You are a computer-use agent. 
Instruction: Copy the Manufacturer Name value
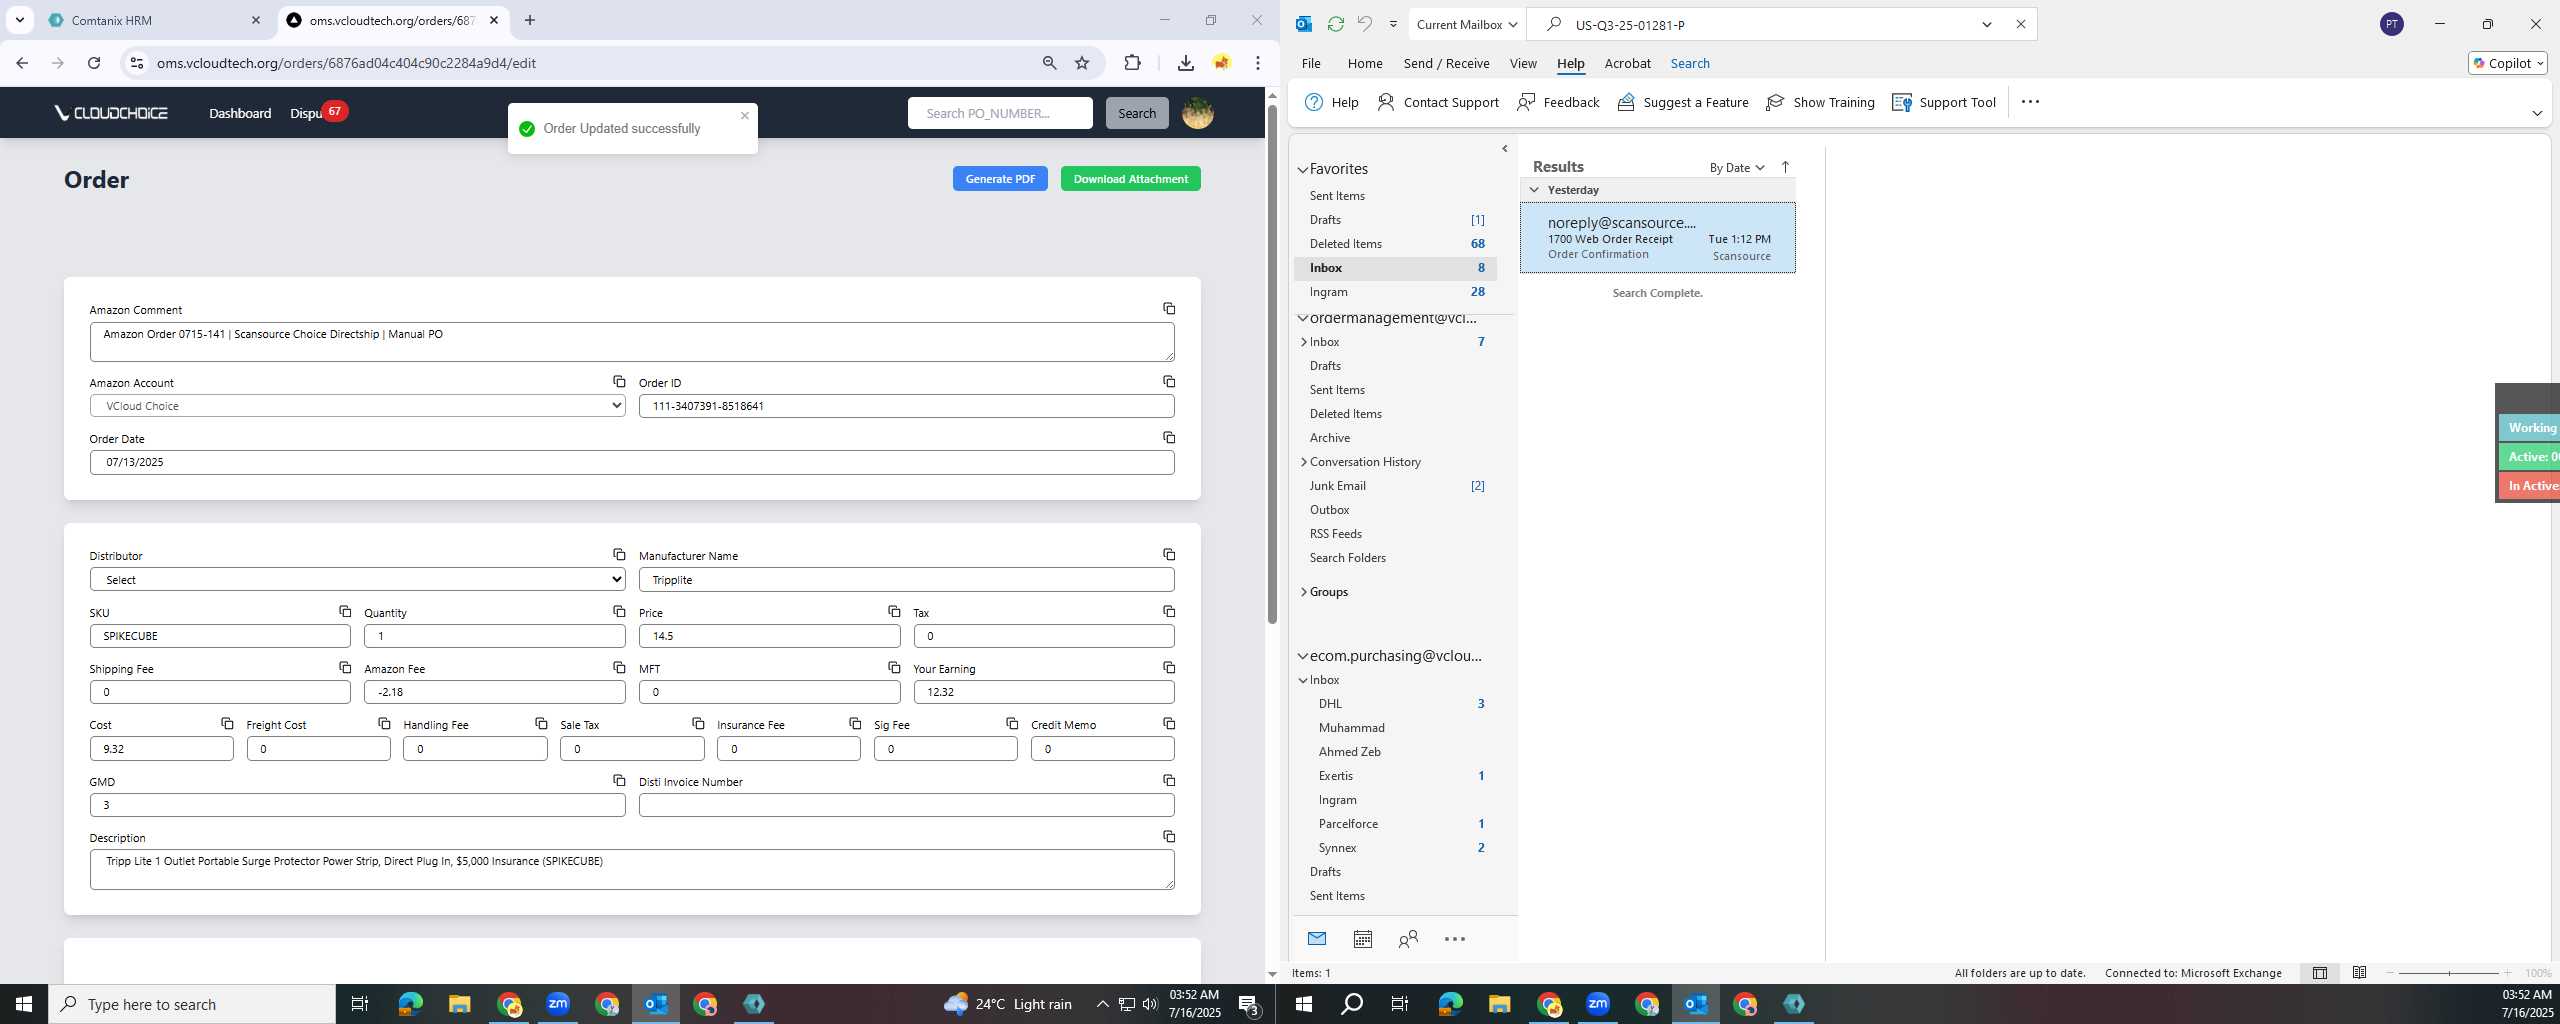click(x=1168, y=555)
